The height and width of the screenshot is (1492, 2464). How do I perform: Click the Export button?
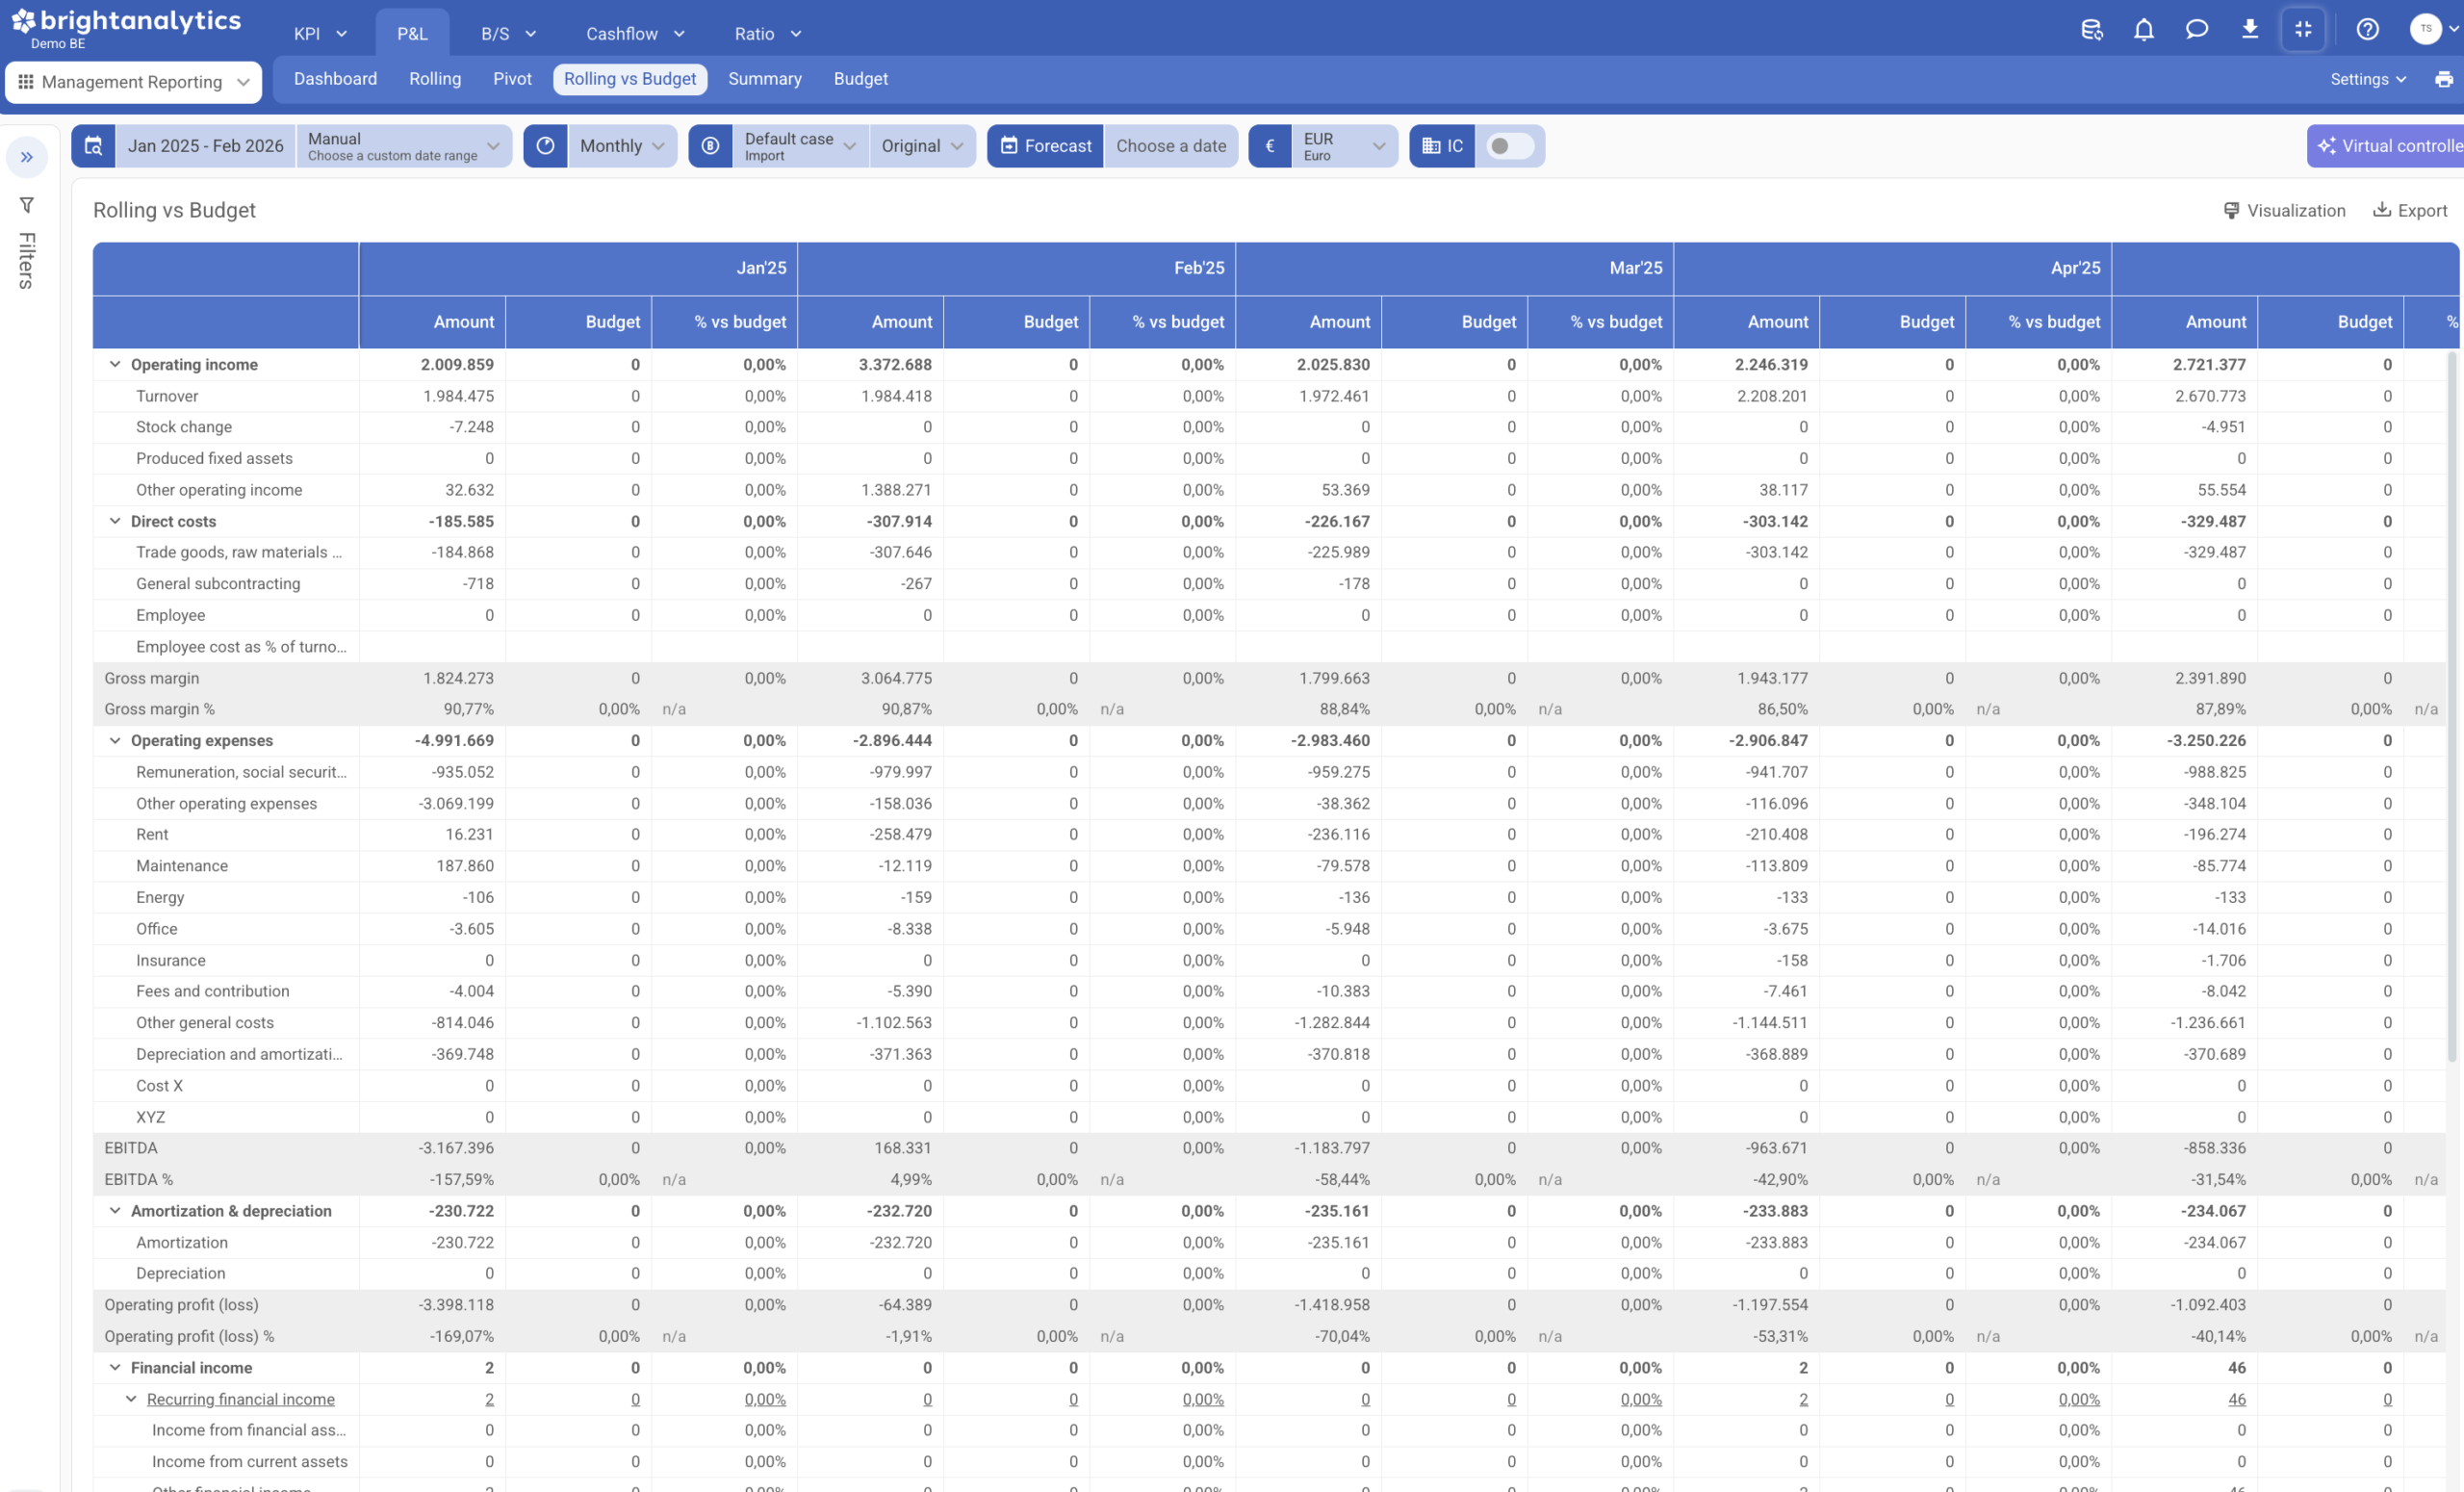click(2411, 210)
